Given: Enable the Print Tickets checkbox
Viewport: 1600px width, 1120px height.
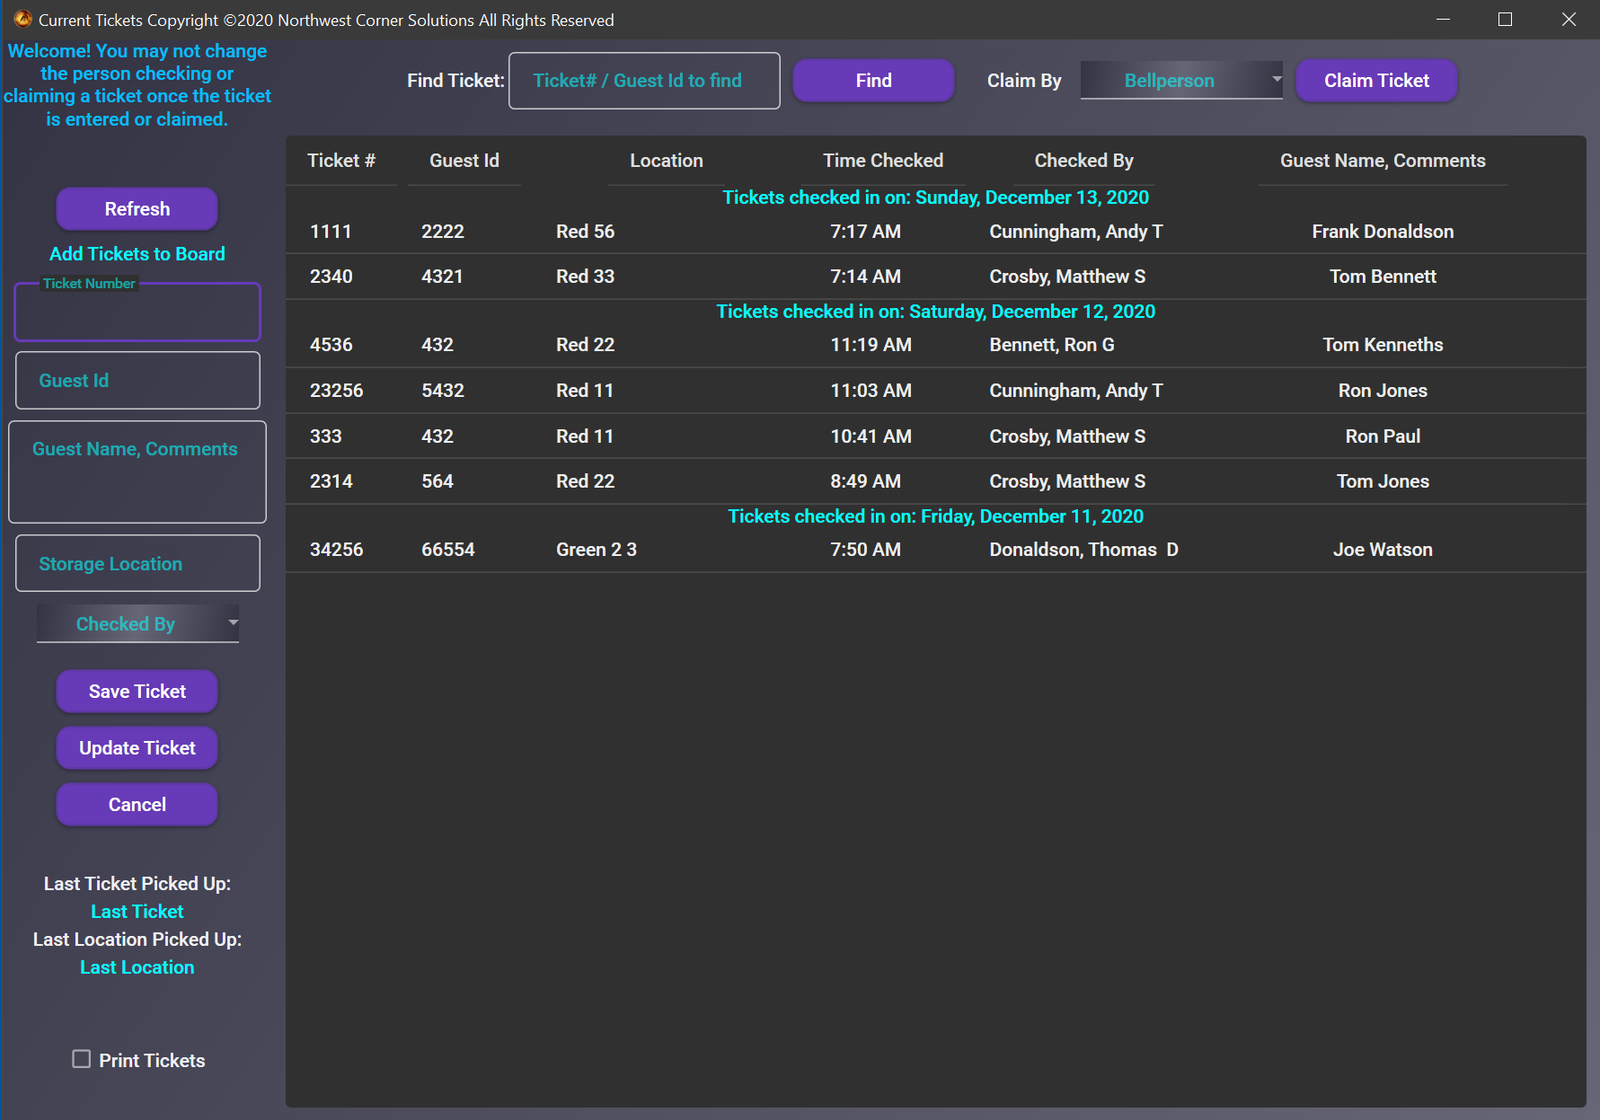Looking at the screenshot, I should point(82,1059).
